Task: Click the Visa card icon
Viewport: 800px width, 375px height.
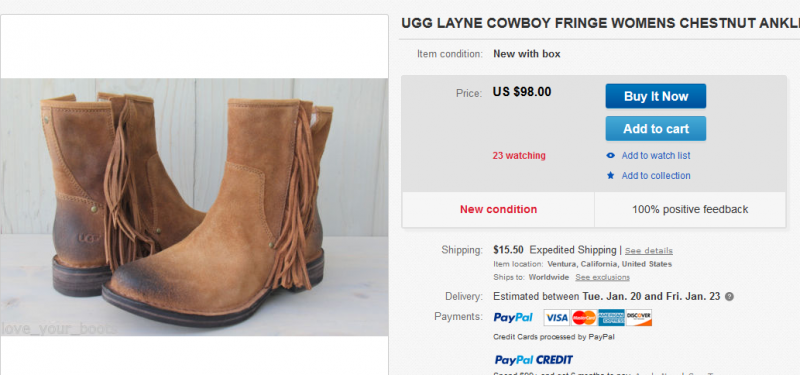Action: click(x=557, y=317)
